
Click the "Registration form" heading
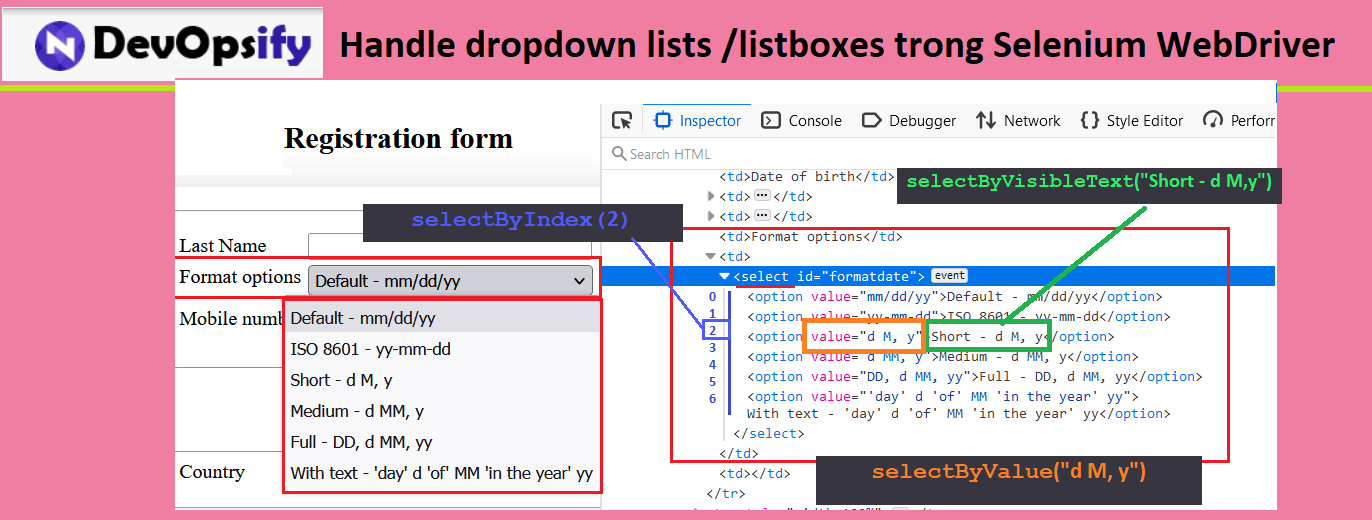click(398, 138)
